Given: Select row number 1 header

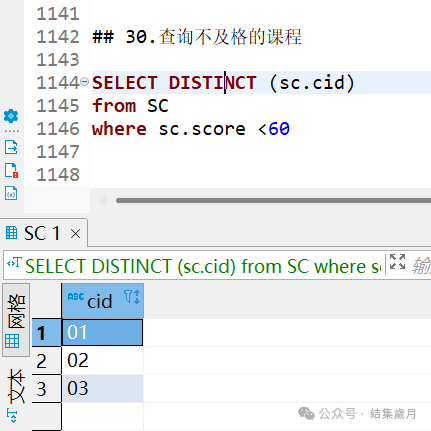Looking at the screenshot, I should tap(47, 332).
